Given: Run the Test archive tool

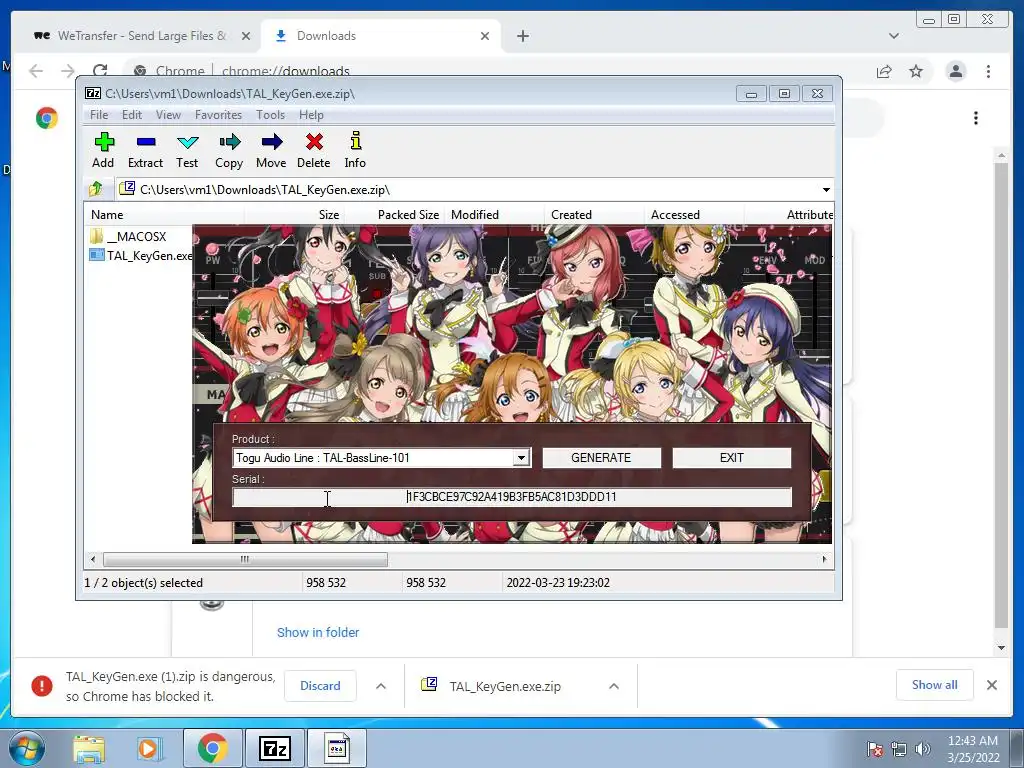Looking at the screenshot, I should 187,150.
